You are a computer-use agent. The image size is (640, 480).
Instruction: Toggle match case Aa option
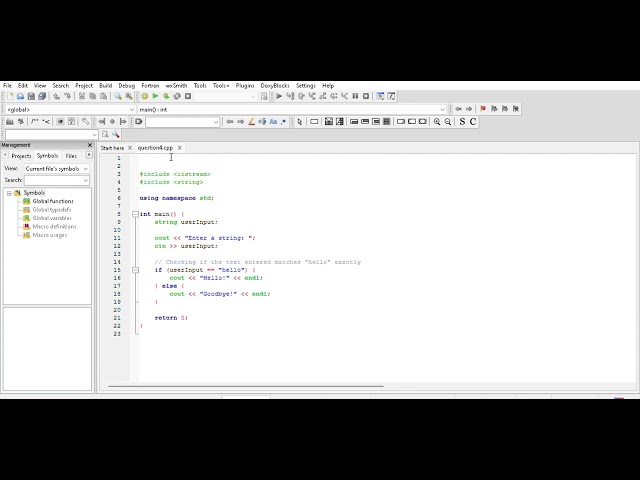coord(273,122)
